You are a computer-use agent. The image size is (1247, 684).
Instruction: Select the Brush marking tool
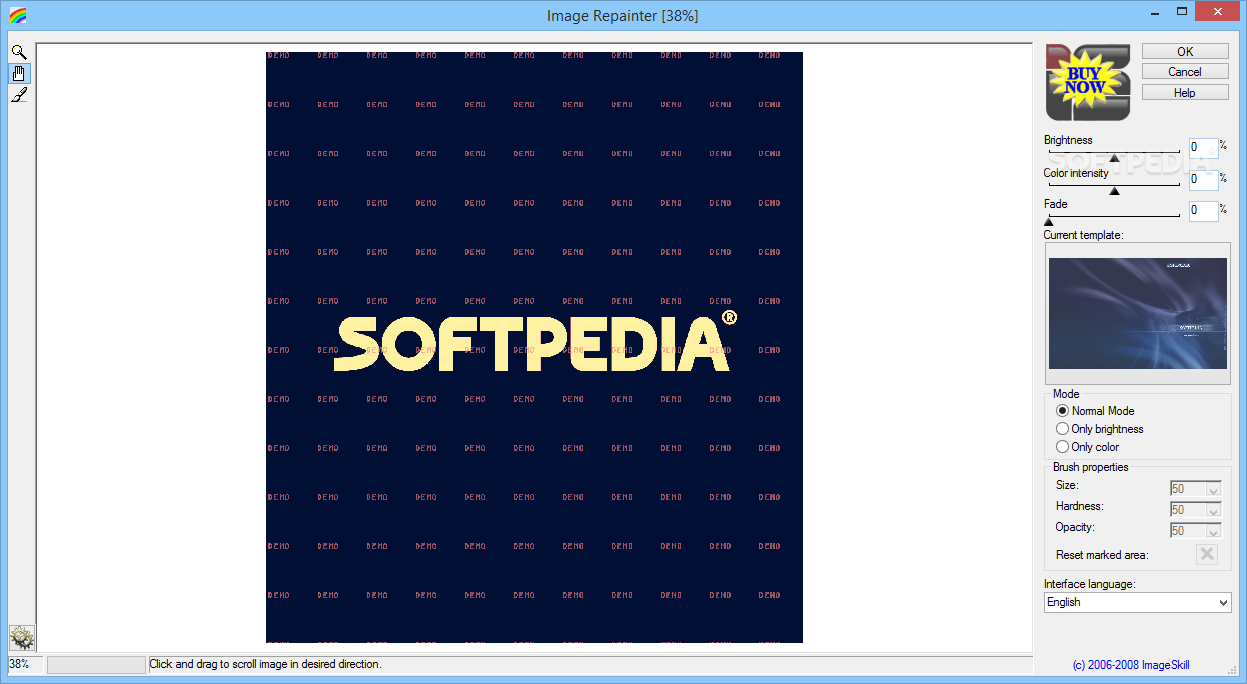[x=19, y=94]
